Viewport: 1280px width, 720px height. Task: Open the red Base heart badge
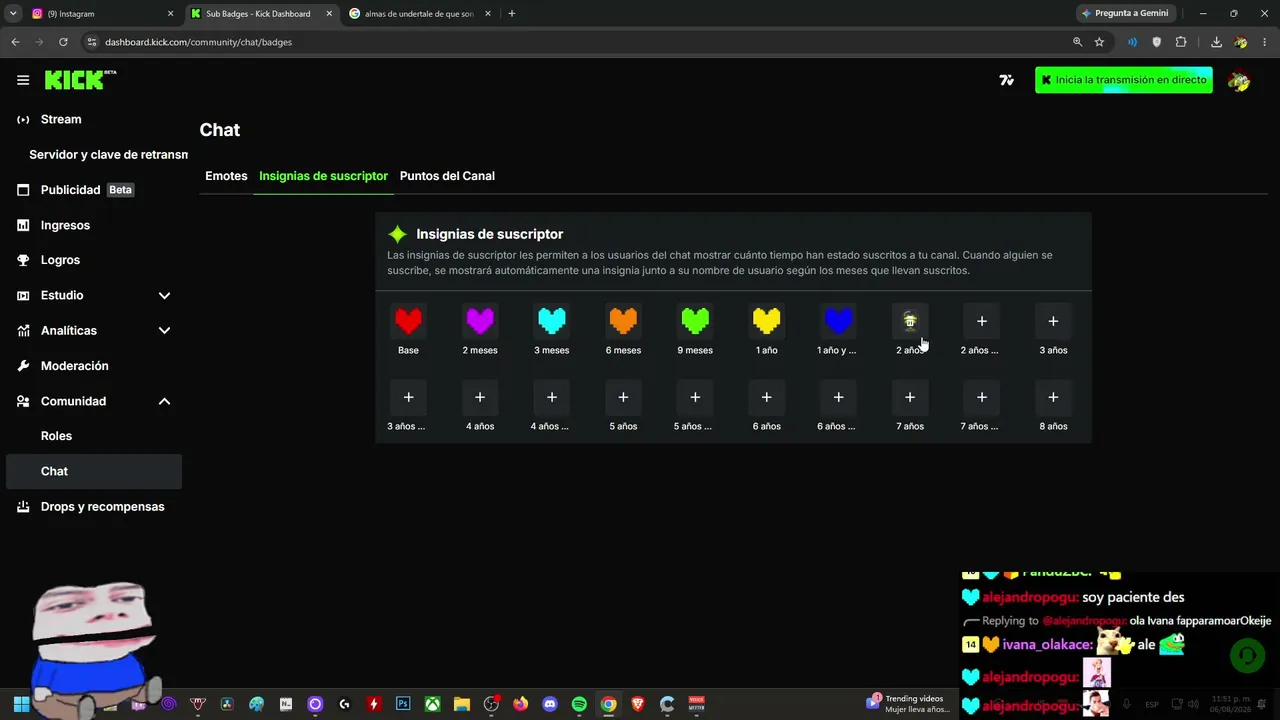coord(408,321)
